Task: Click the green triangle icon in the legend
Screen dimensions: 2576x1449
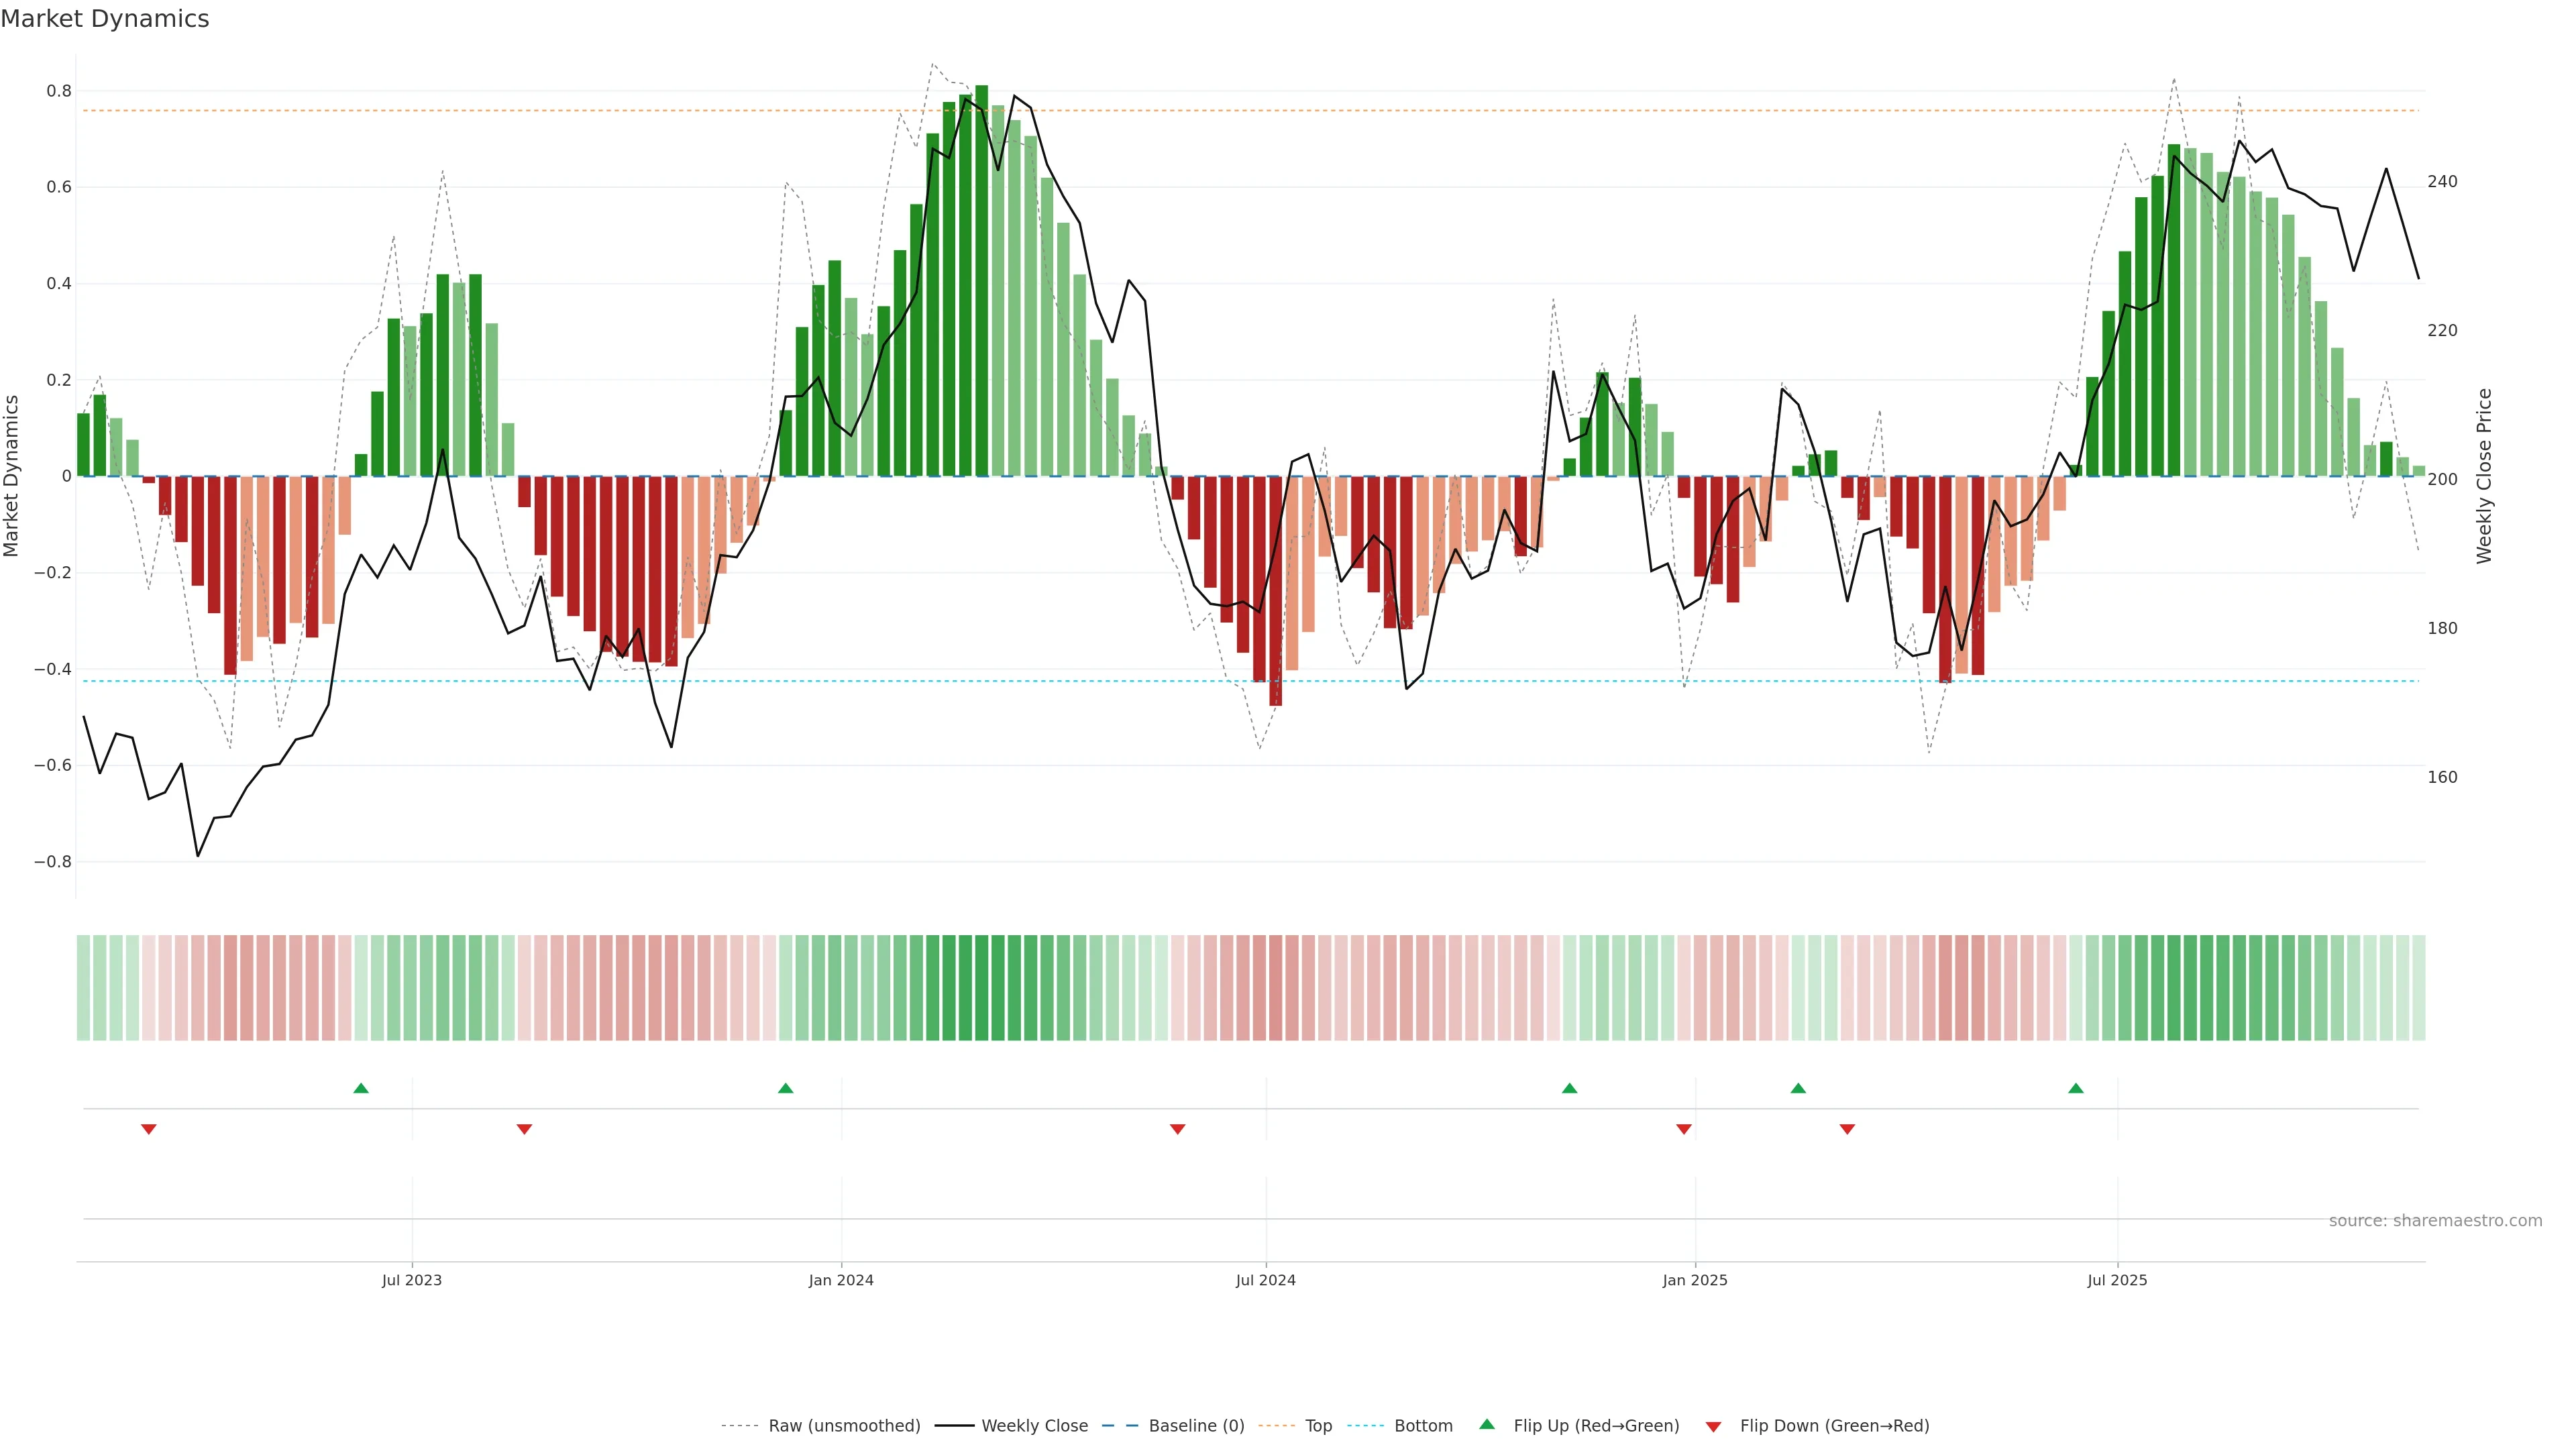Action: [x=1487, y=1424]
